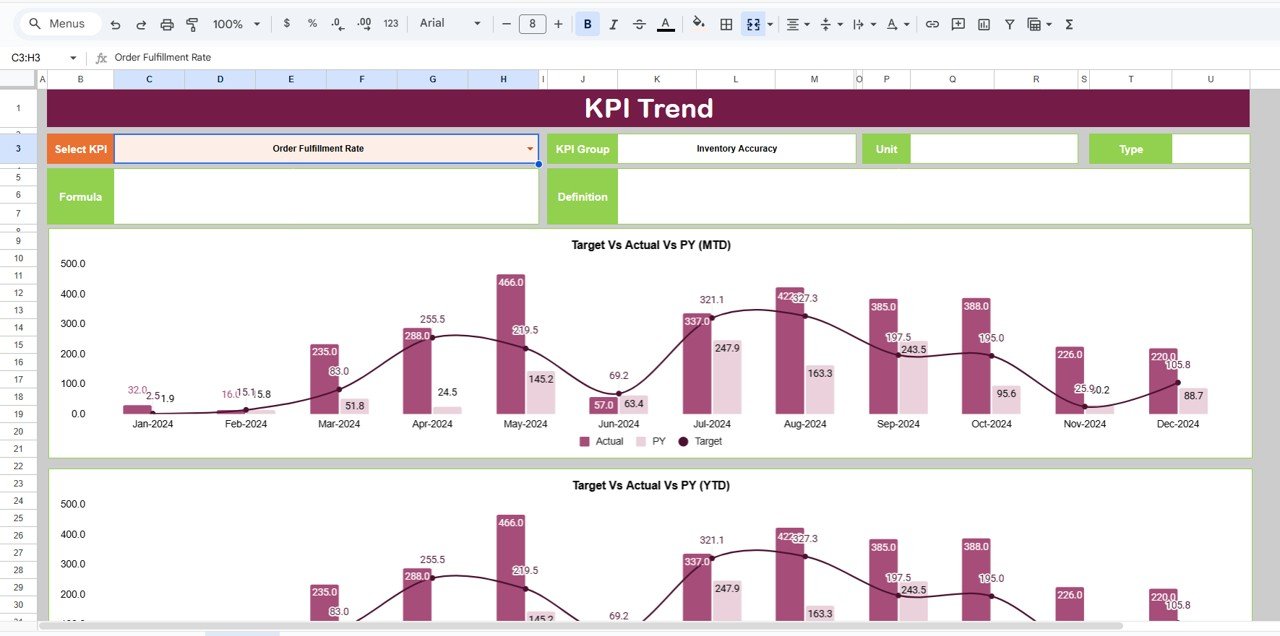Click the Name box showing C3:H3

click(x=30, y=57)
